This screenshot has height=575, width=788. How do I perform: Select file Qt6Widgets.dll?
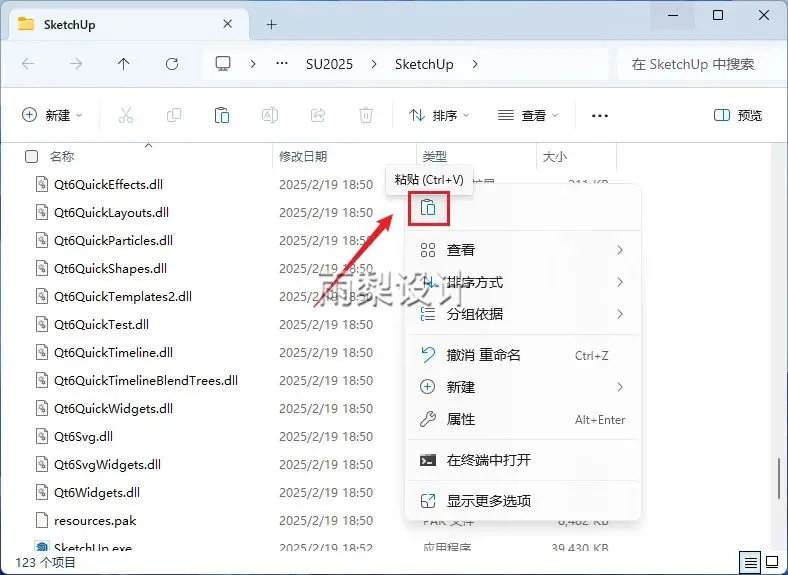coord(96,492)
